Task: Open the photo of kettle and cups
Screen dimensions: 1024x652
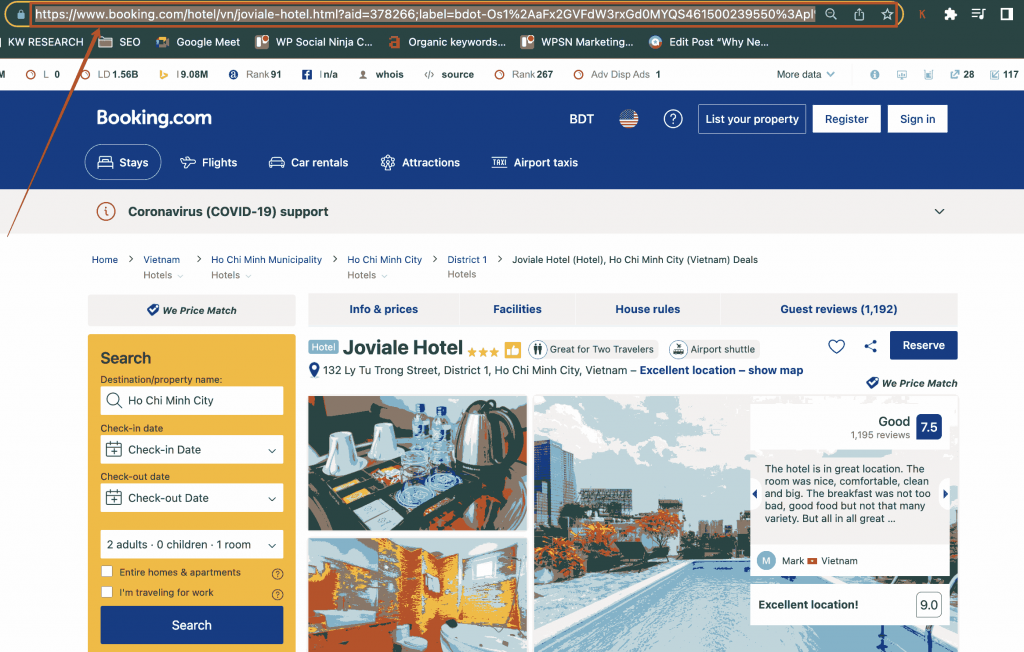Action: pyautogui.click(x=417, y=463)
